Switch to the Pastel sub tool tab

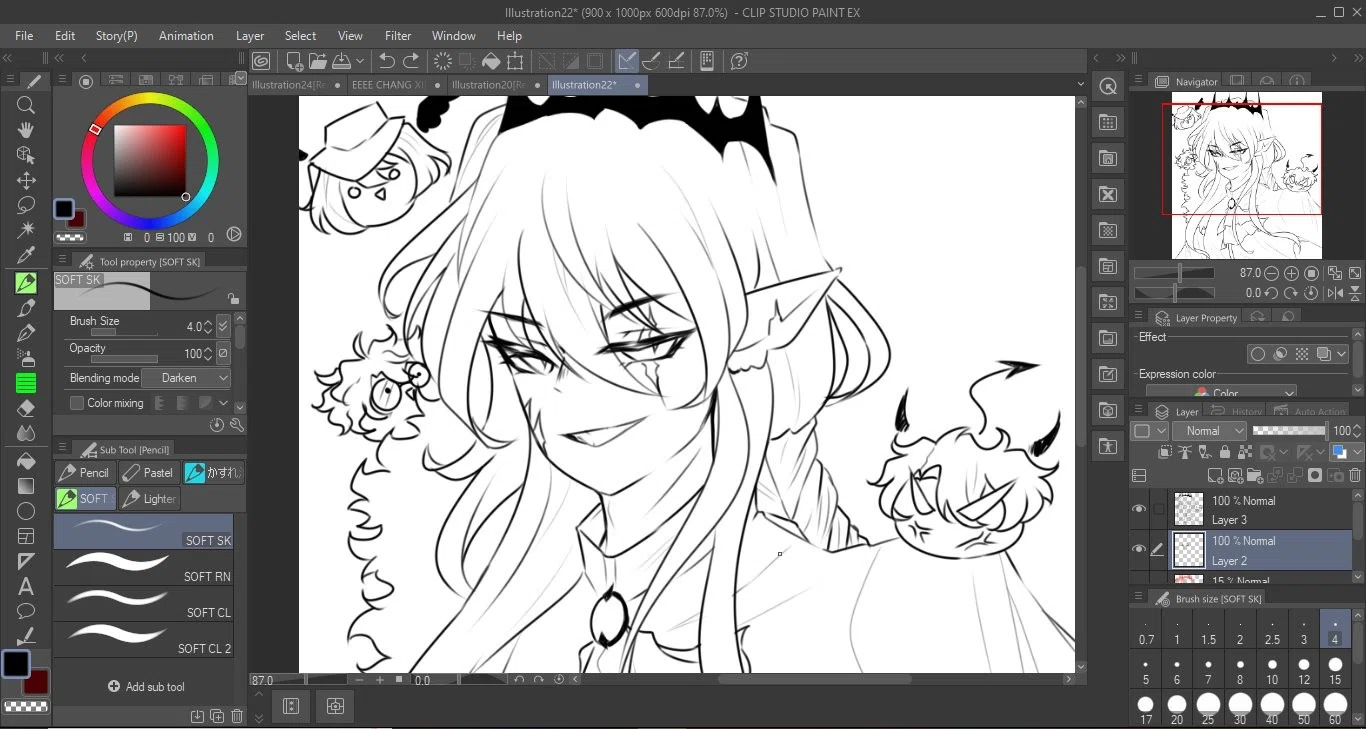[x=149, y=472]
